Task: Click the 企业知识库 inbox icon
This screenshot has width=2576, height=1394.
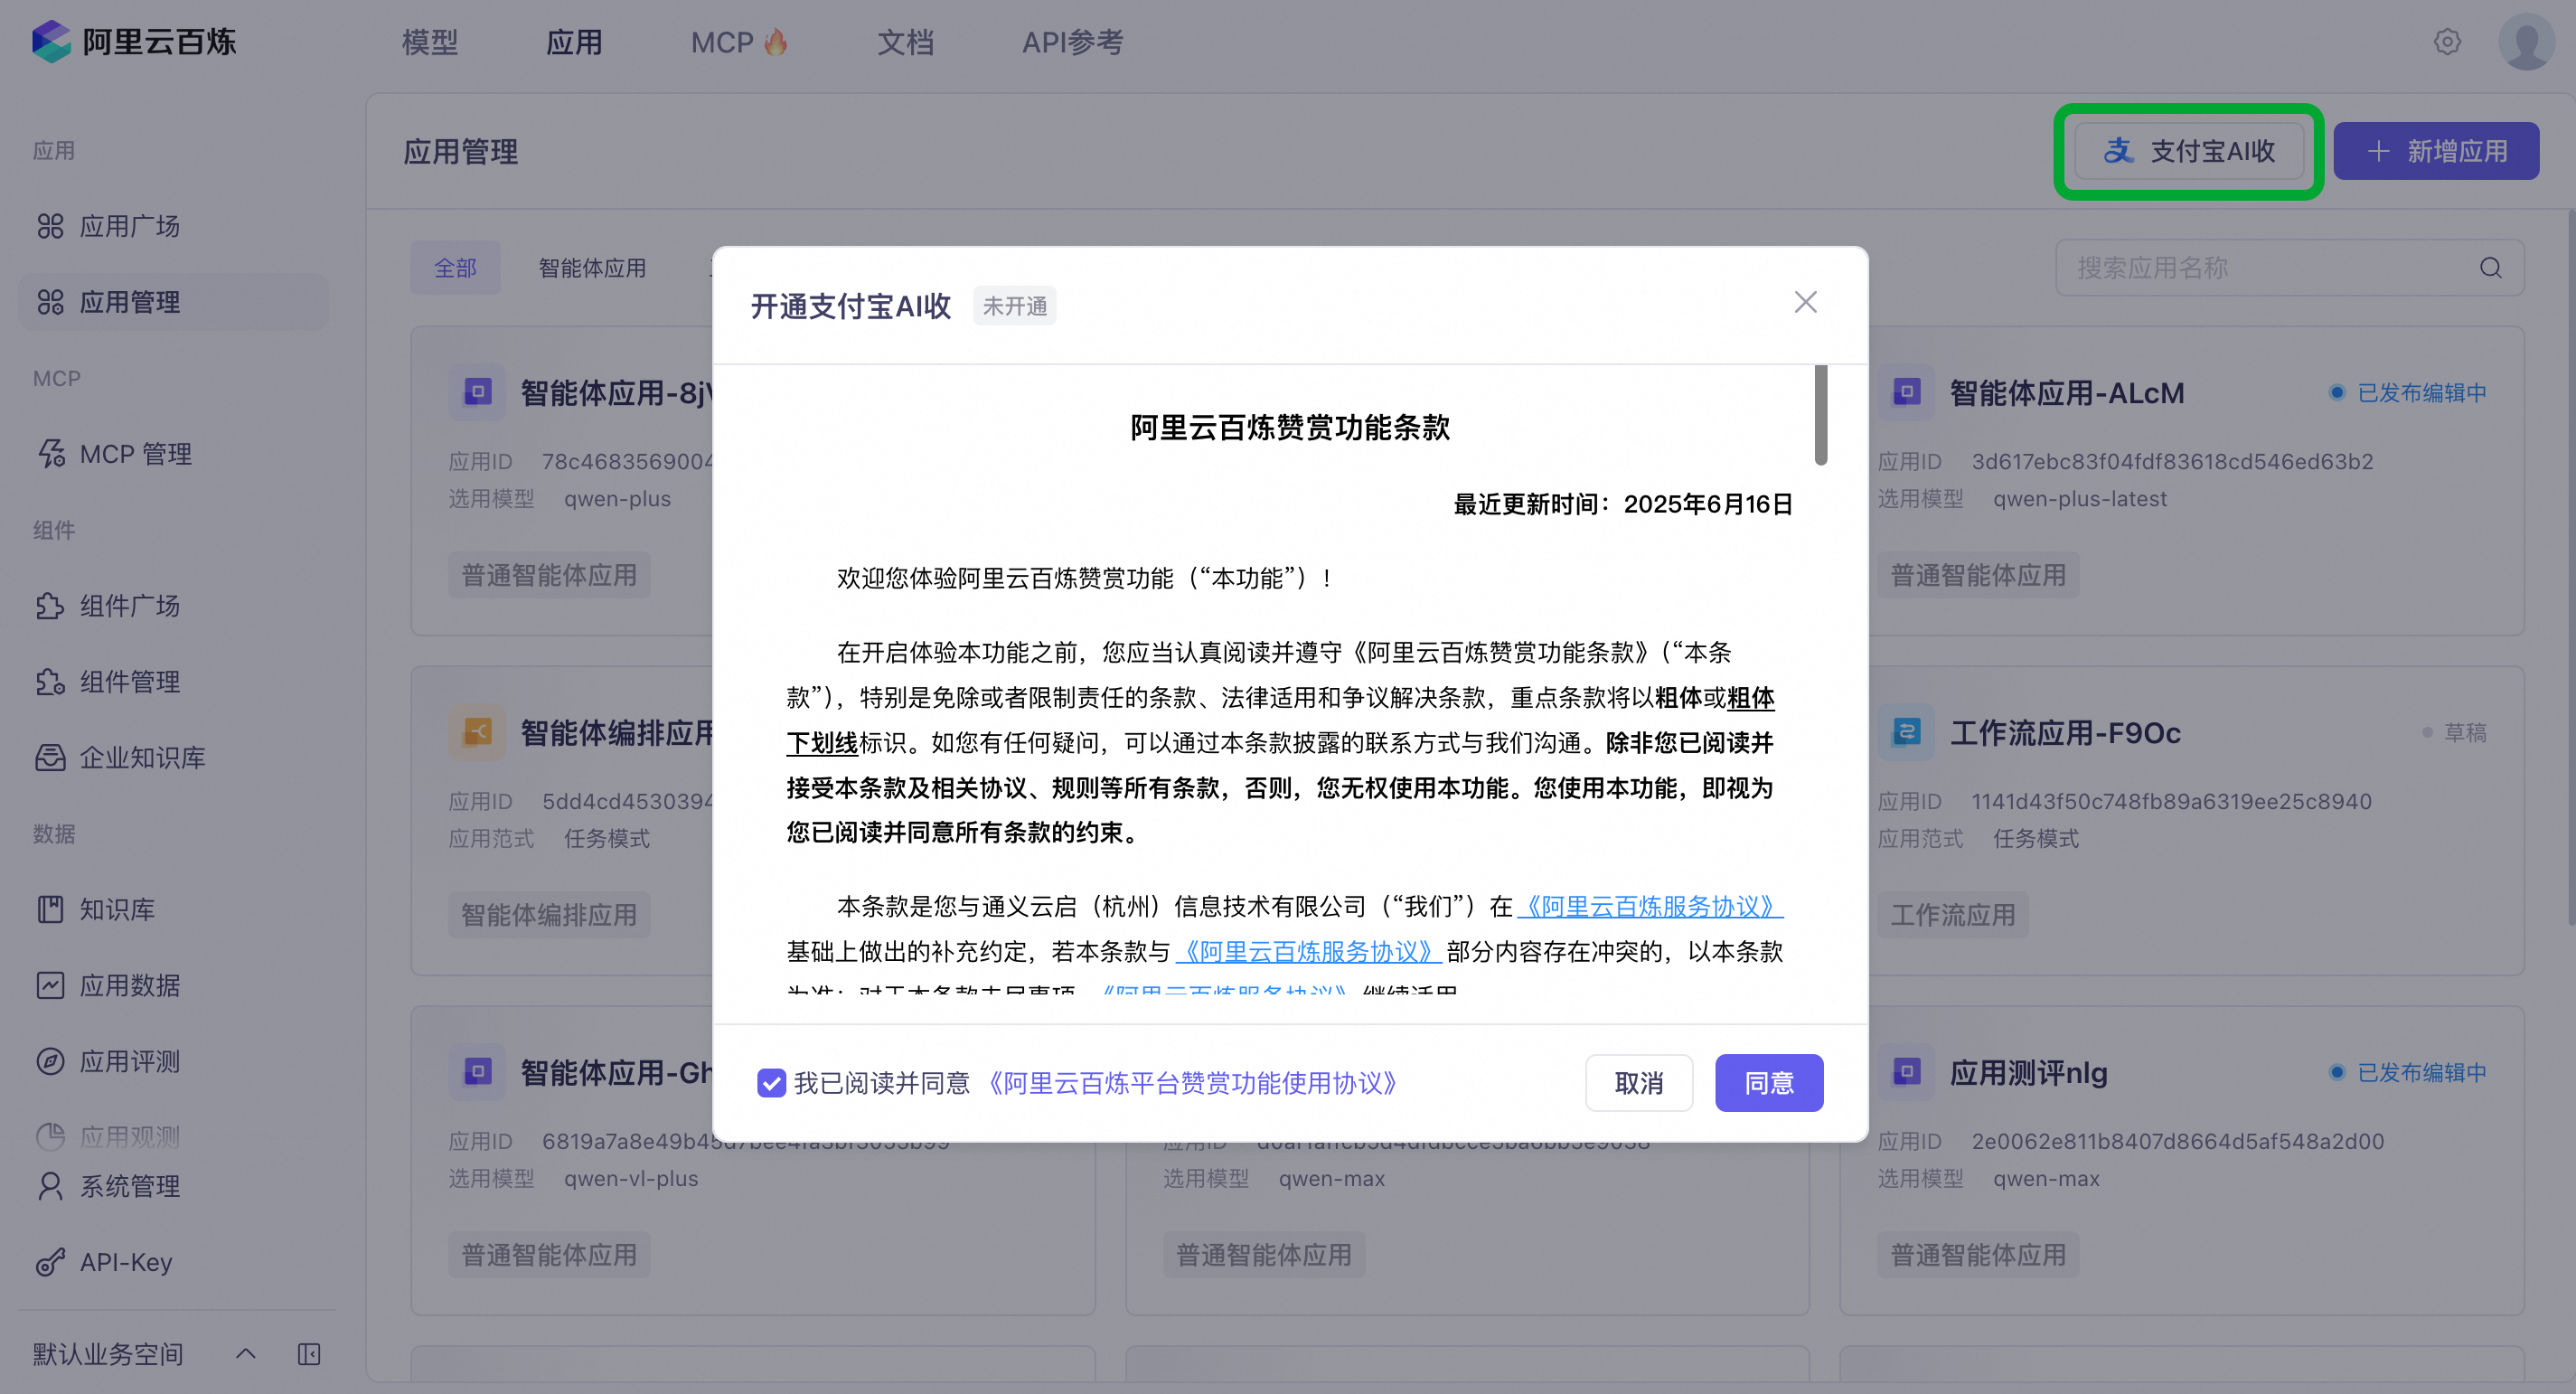Action: click(x=50, y=758)
